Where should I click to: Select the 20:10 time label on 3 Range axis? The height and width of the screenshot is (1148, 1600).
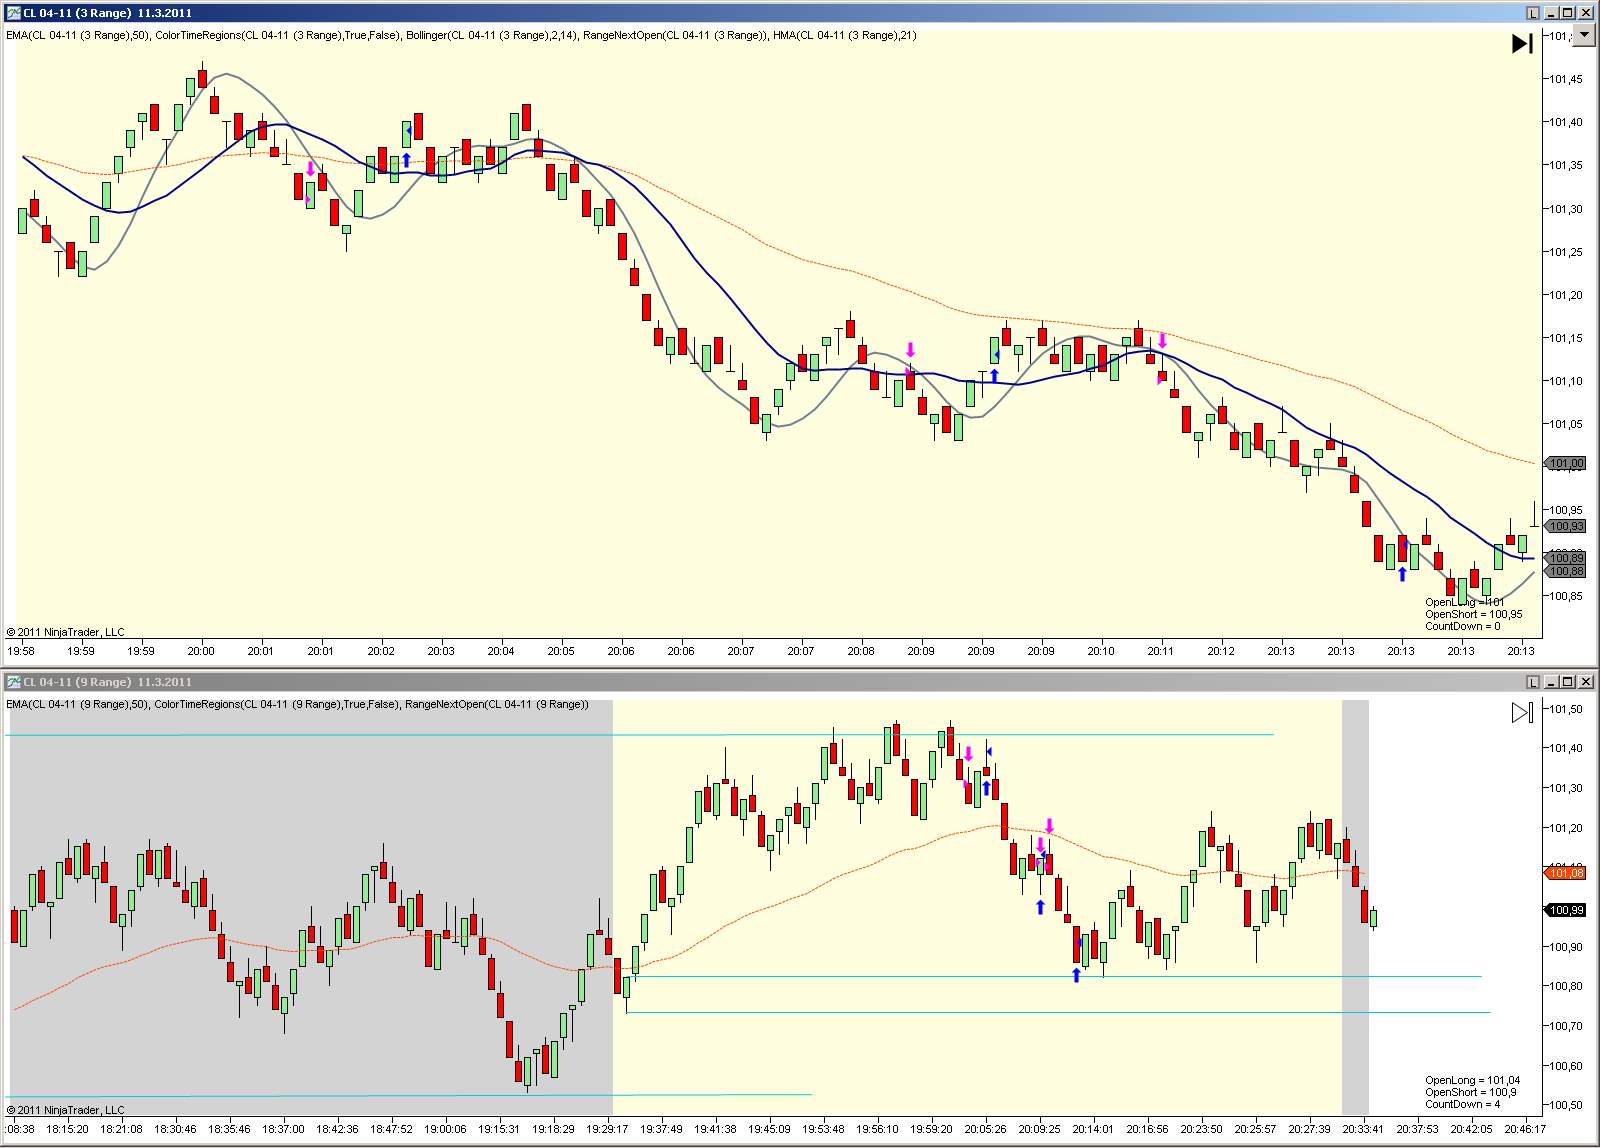click(1101, 651)
